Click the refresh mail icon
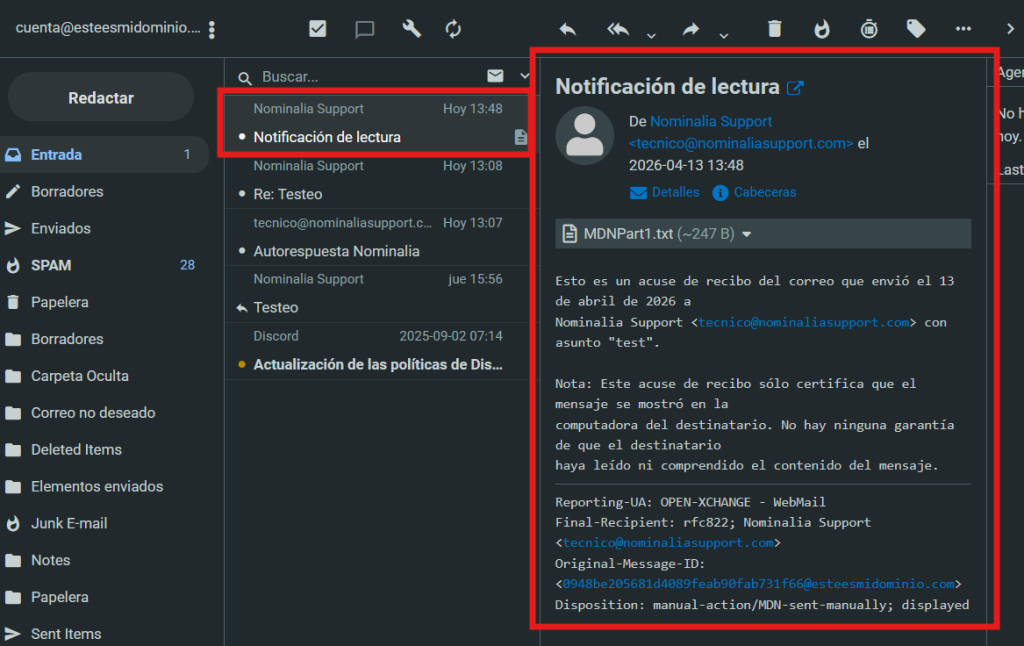 [x=454, y=29]
